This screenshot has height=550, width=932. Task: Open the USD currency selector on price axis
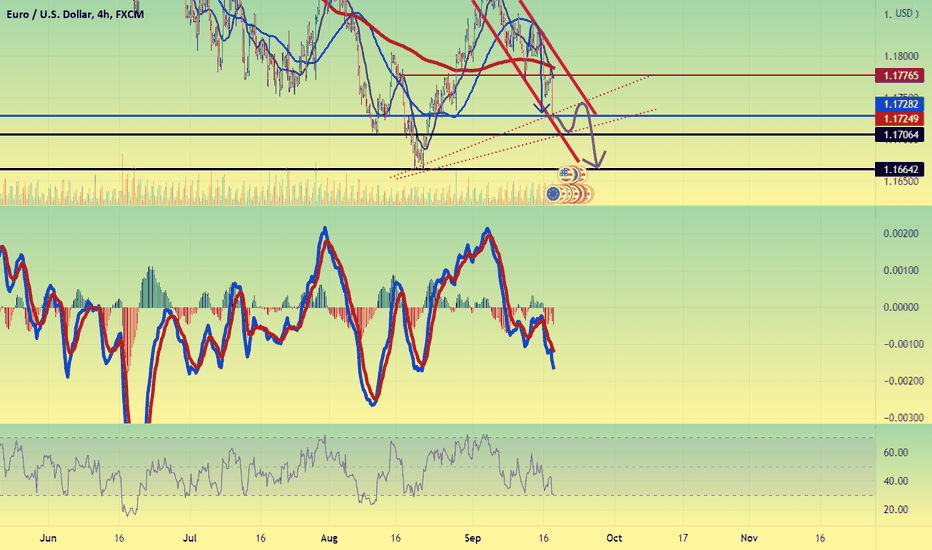(905, 13)
